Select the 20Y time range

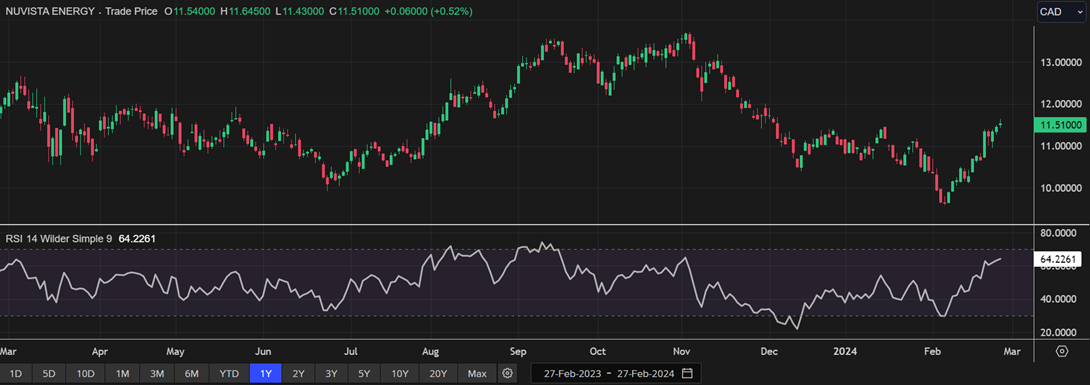coord(438,374)
